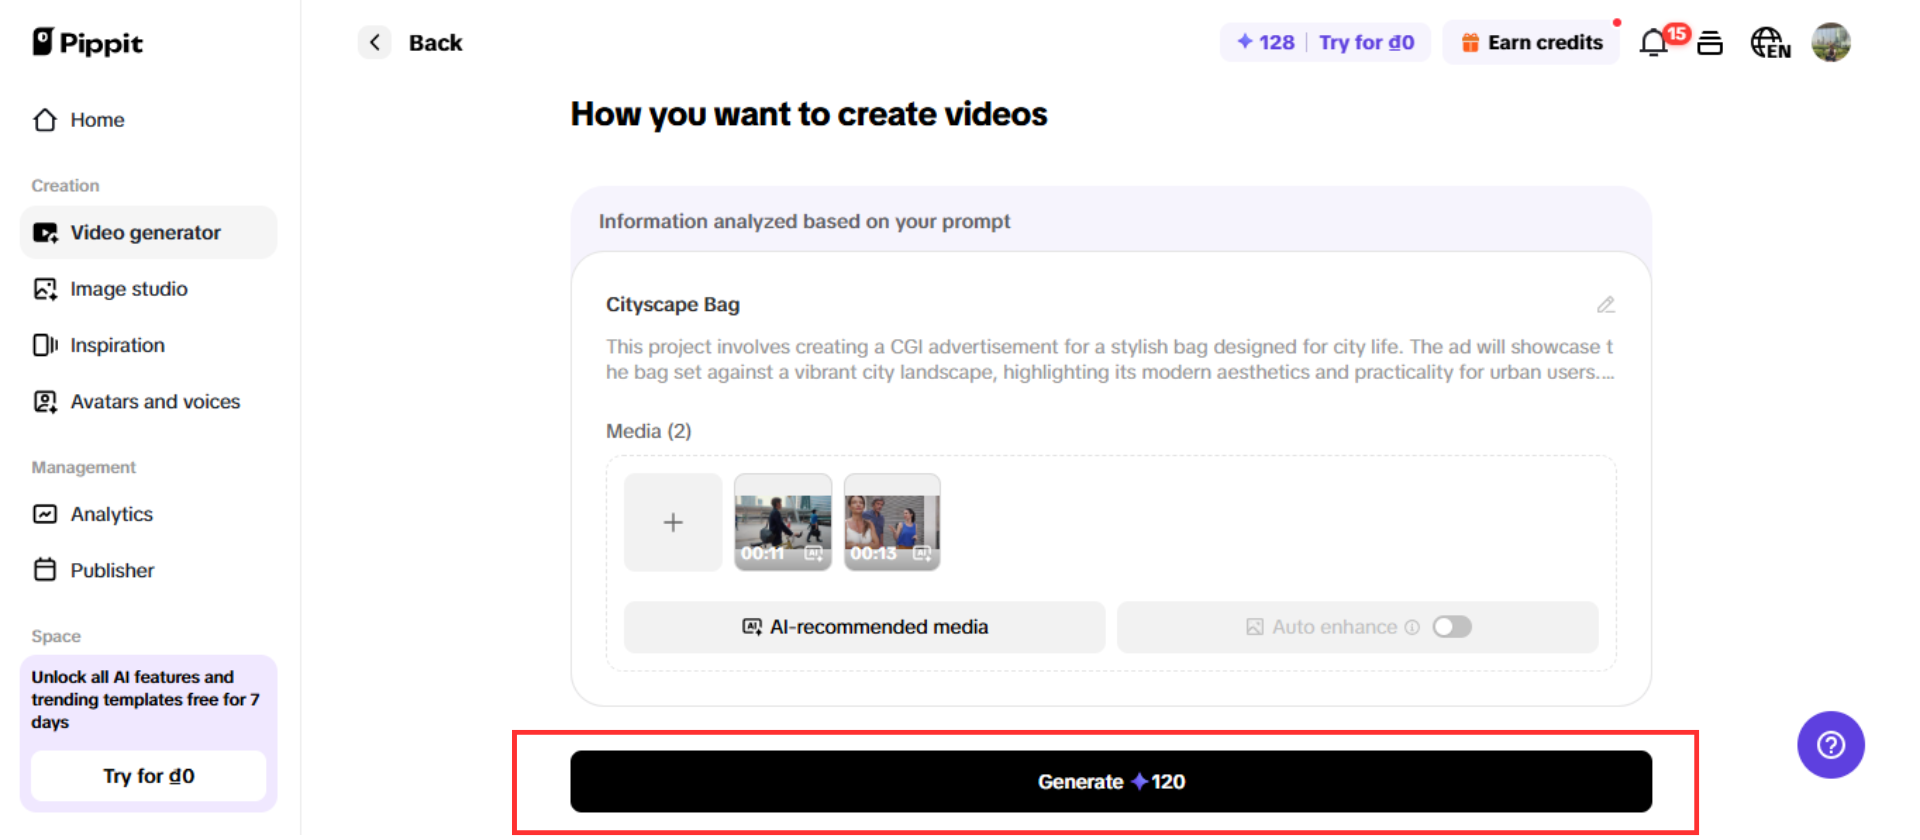Open help question mark button
The height and width of the screenshot is (840, 1920).
pos(1831,745)
